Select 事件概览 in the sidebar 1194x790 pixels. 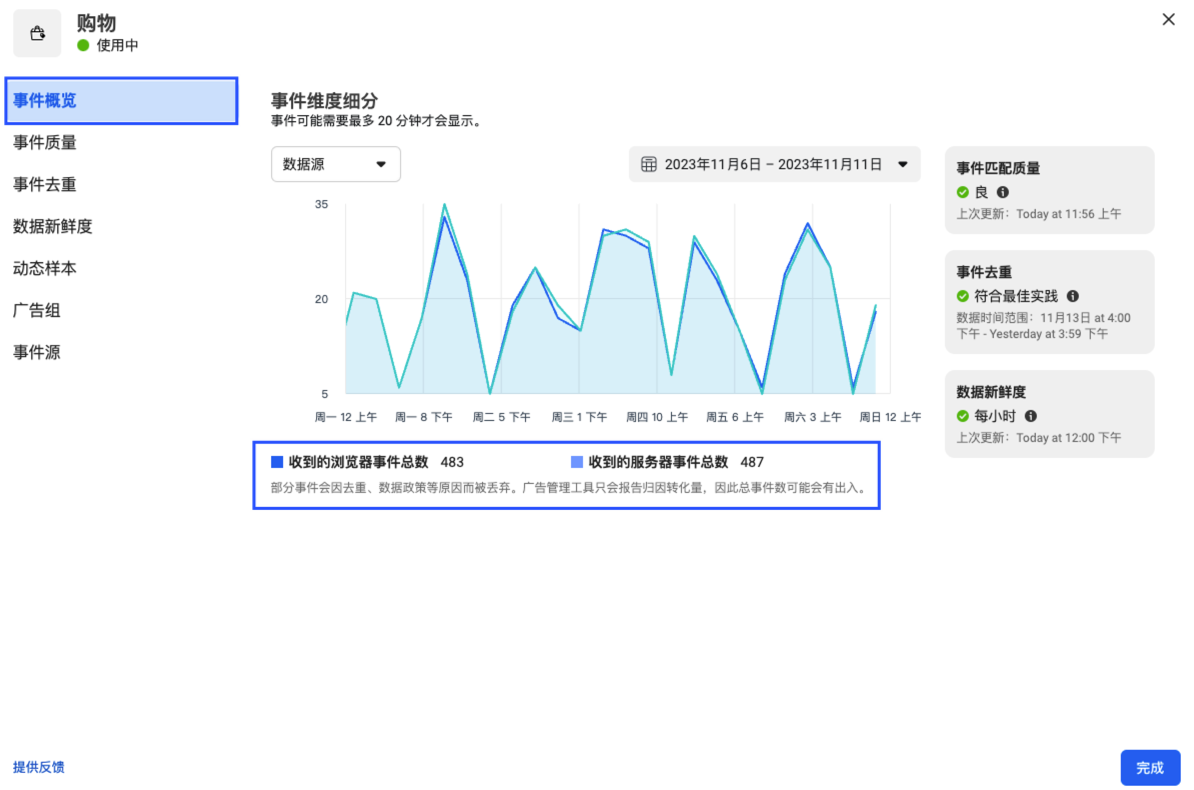coord(120,101)
